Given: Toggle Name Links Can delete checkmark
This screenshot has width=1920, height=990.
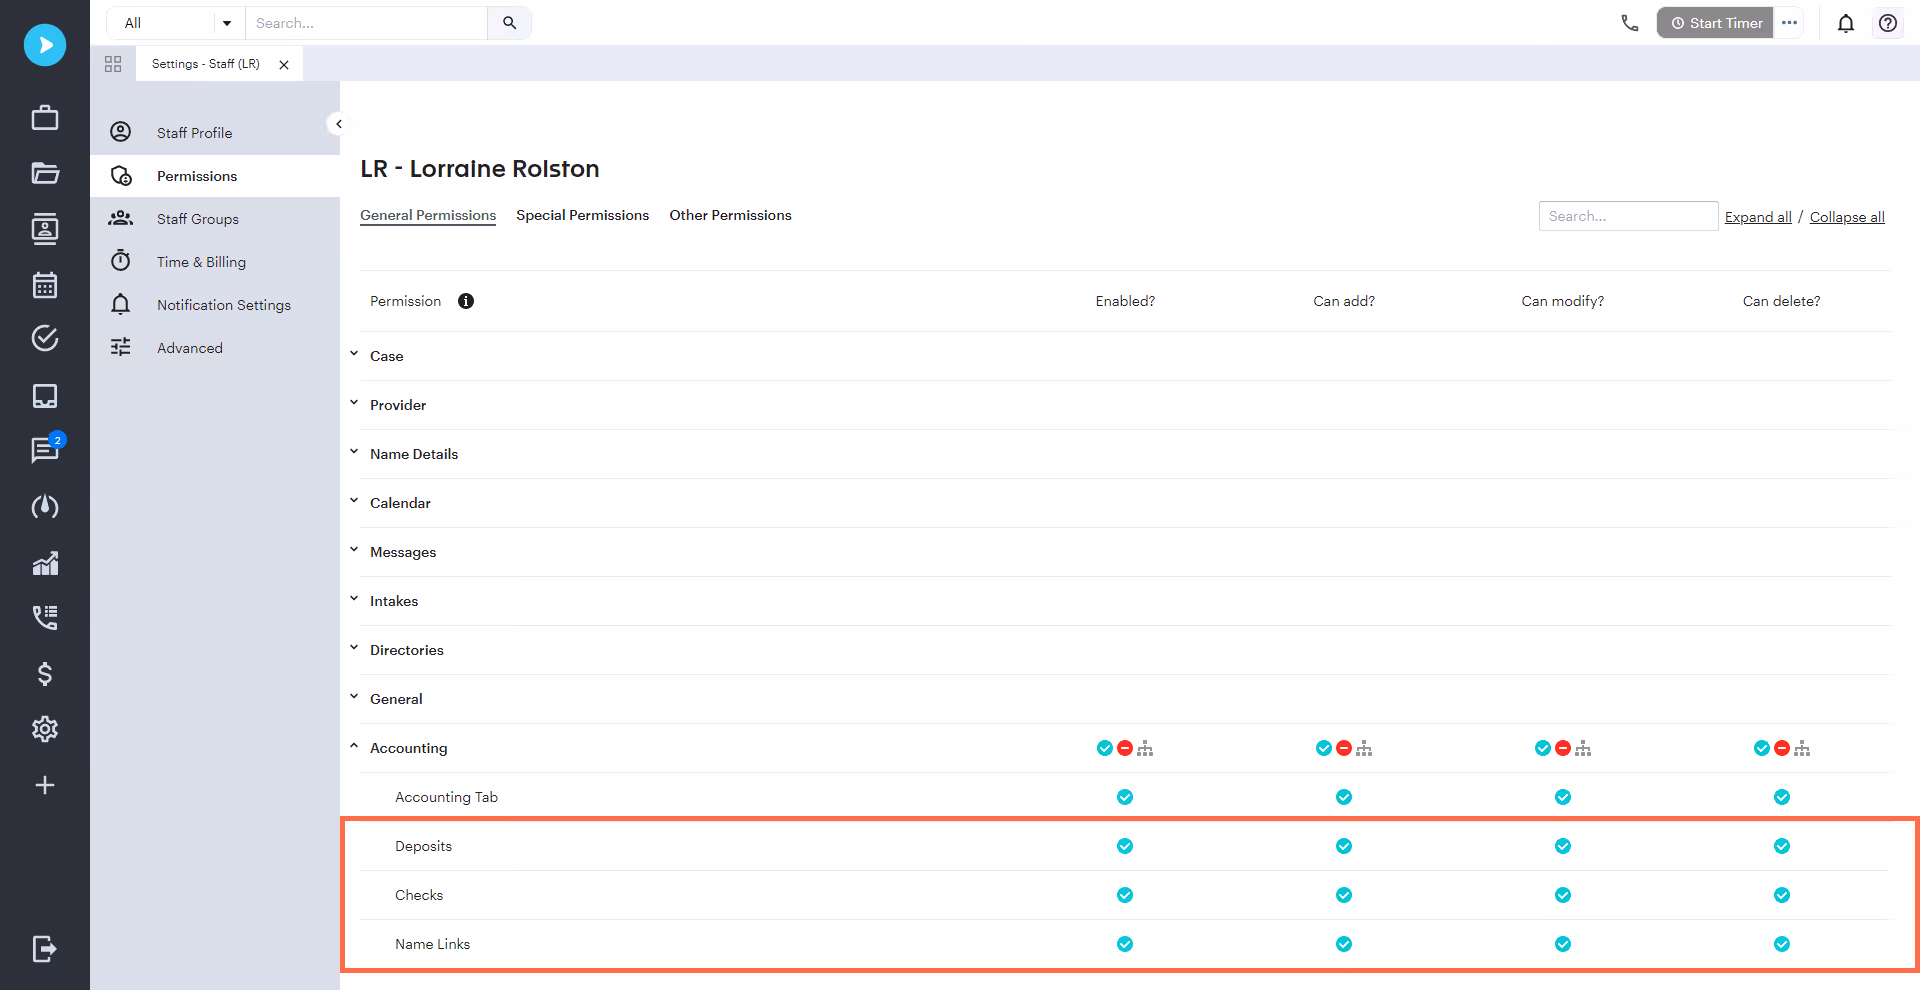Looking at the screenshot, I should pyautogui.click(x=1782, y=944).
